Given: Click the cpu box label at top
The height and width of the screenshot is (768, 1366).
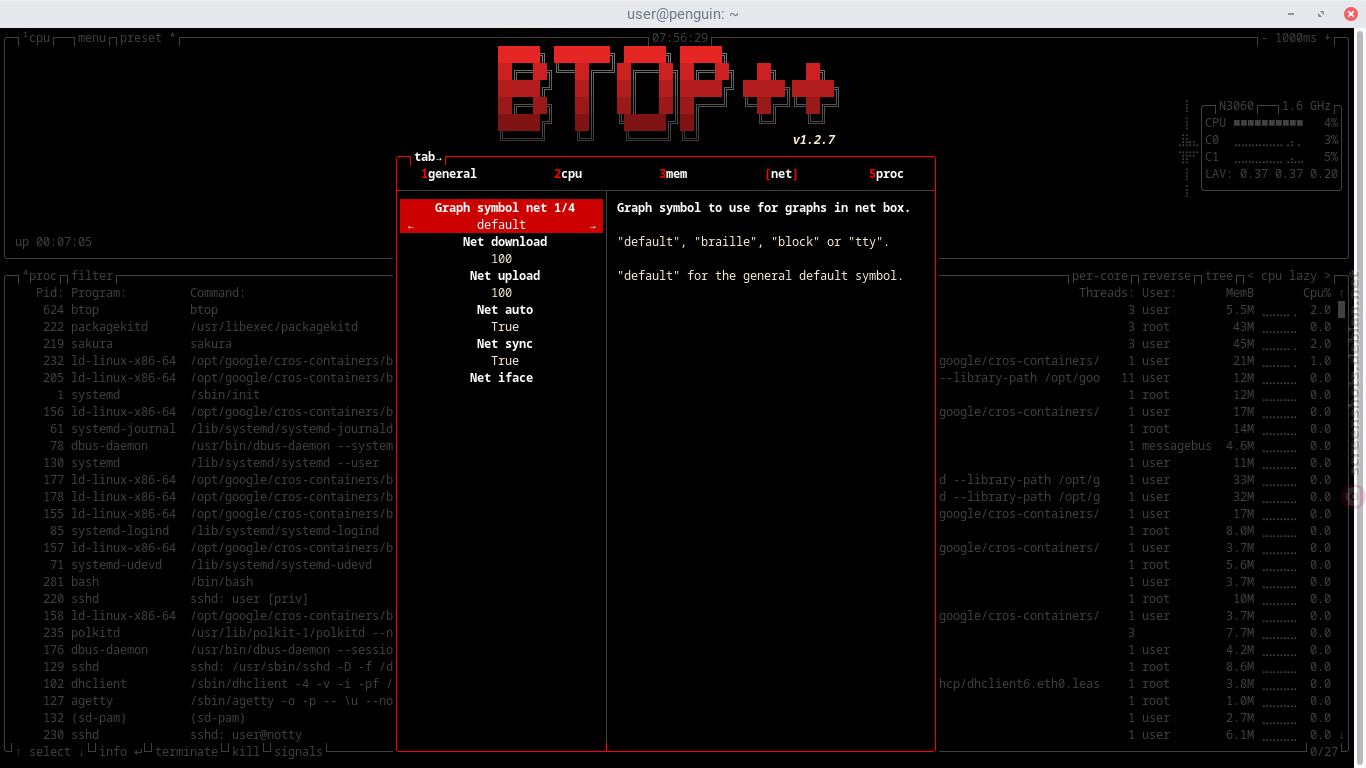Looking at the screenshot, I should click(37, 38).
